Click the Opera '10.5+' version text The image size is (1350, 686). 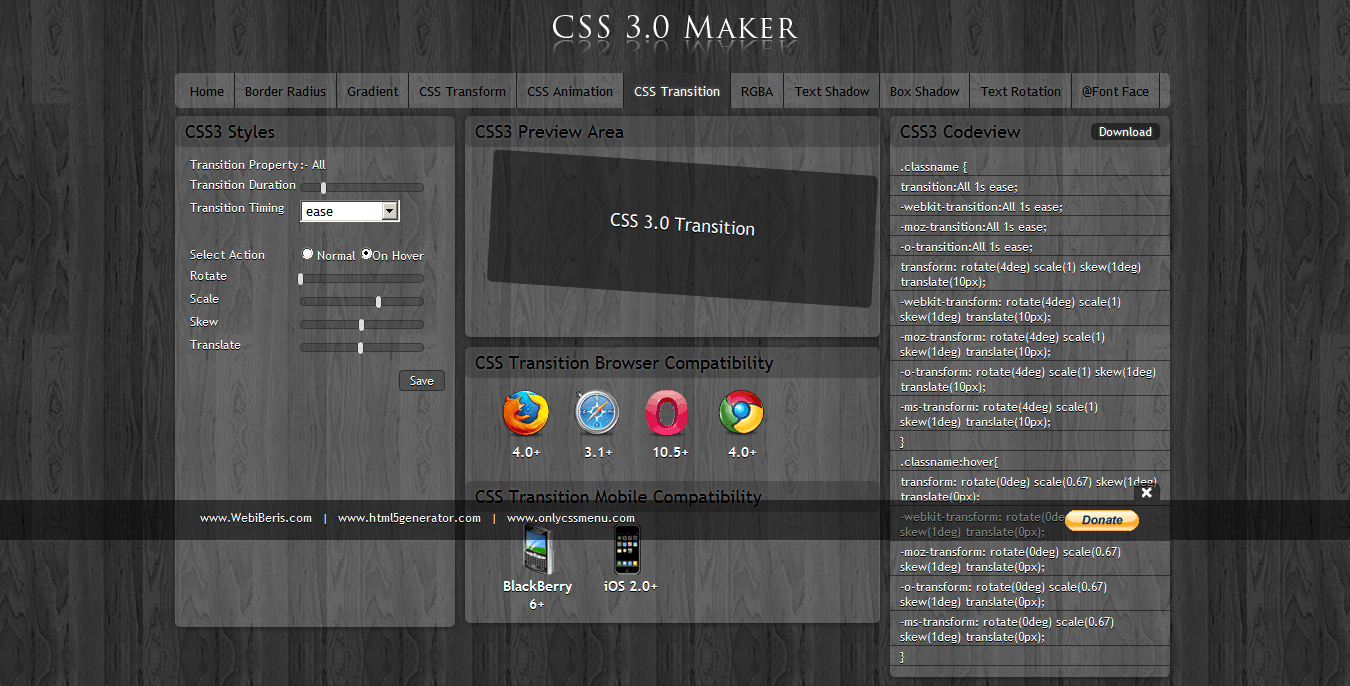coord(670,452)
